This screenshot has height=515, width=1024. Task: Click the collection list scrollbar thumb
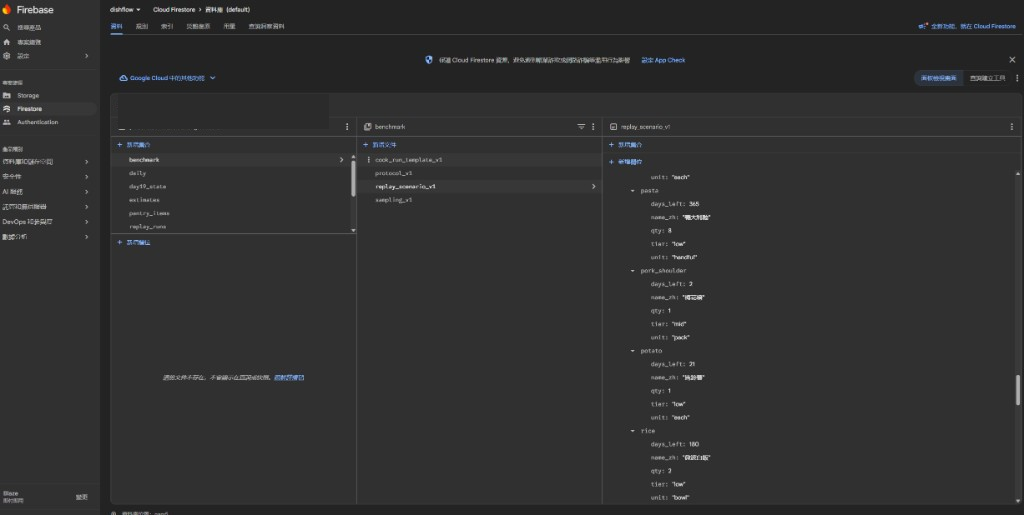[x=353, y=178]
